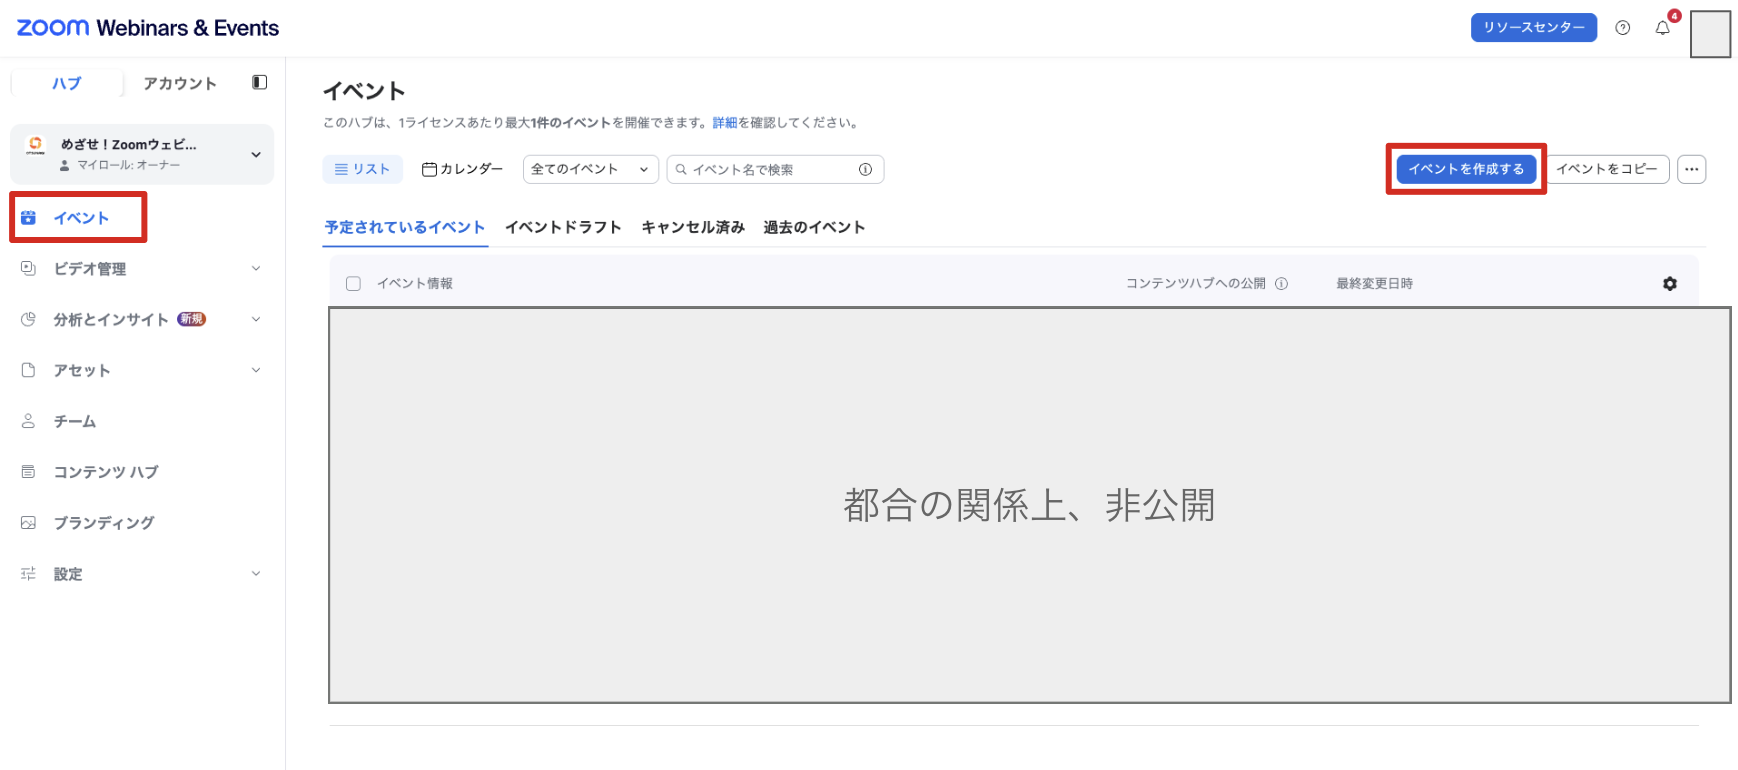Follow the 詳細 link in the description

click(x=725, y=123)
